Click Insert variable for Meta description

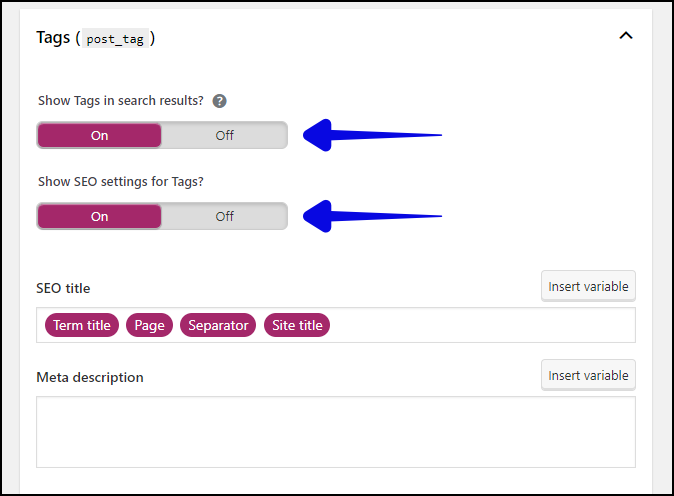click(588, 375)
